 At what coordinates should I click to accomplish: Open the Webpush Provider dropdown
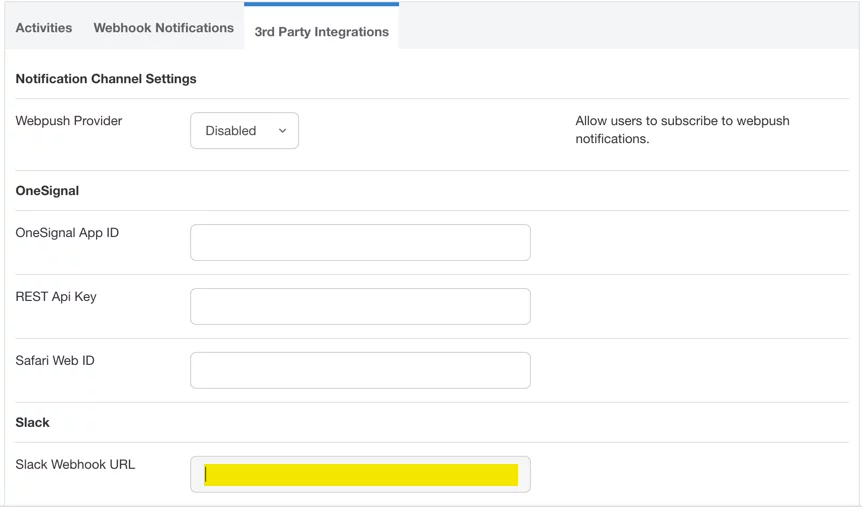(244, 131)
